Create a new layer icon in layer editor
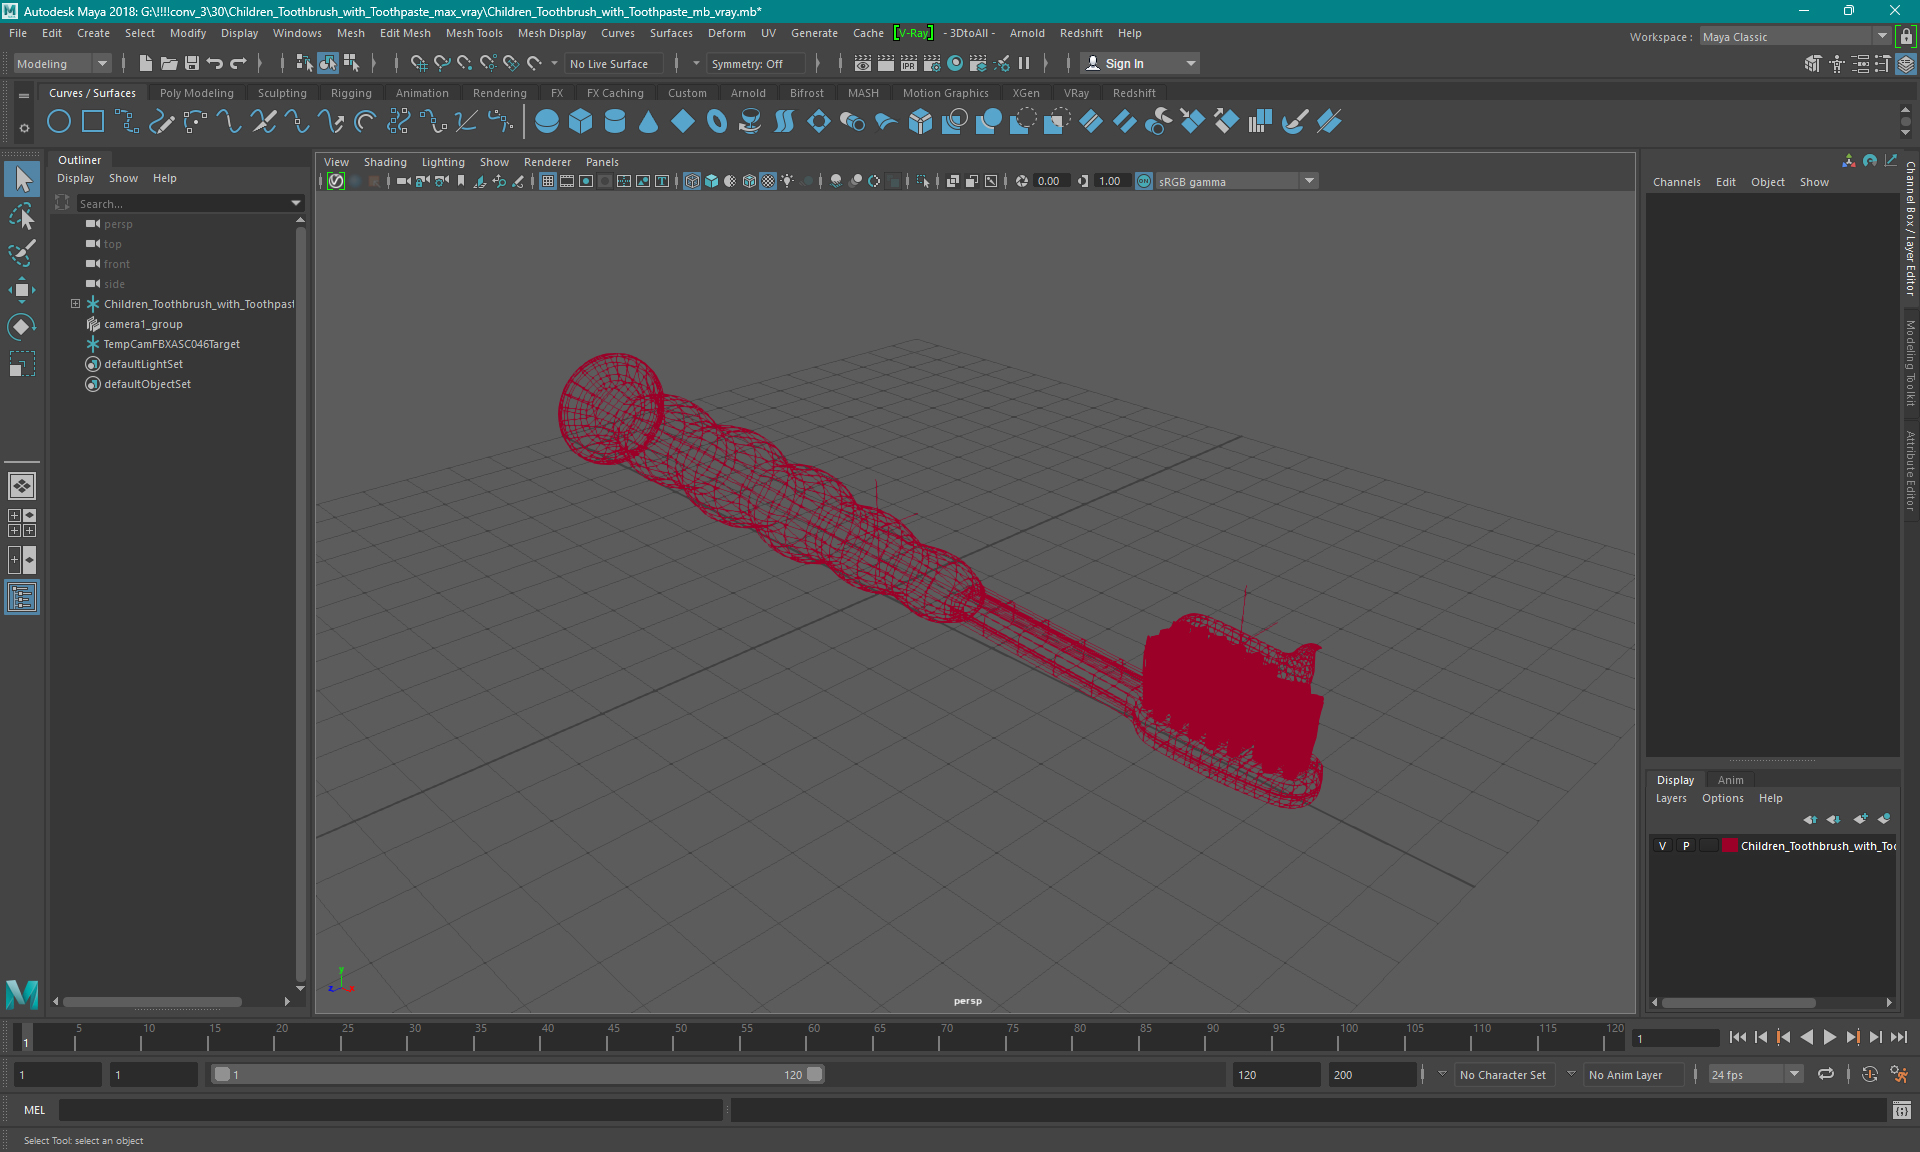 [x=1860, y=819]
